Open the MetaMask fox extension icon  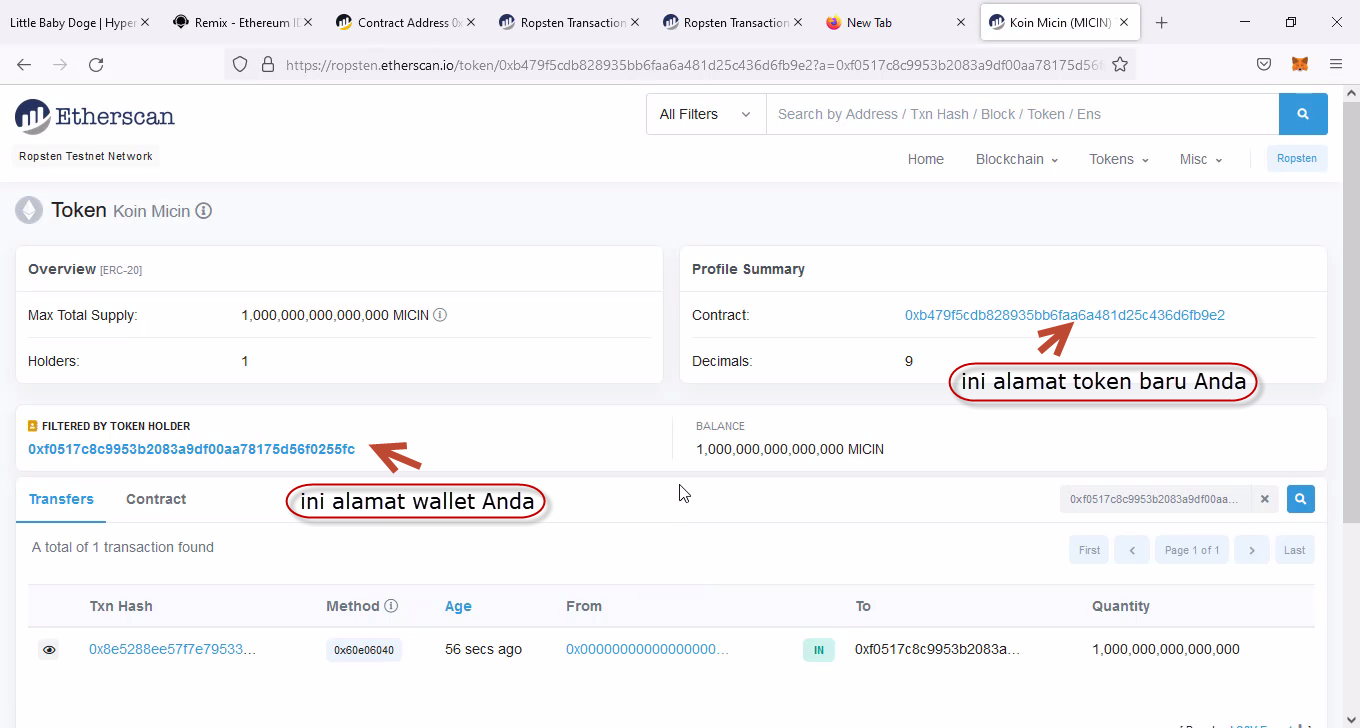[1299, 64]
